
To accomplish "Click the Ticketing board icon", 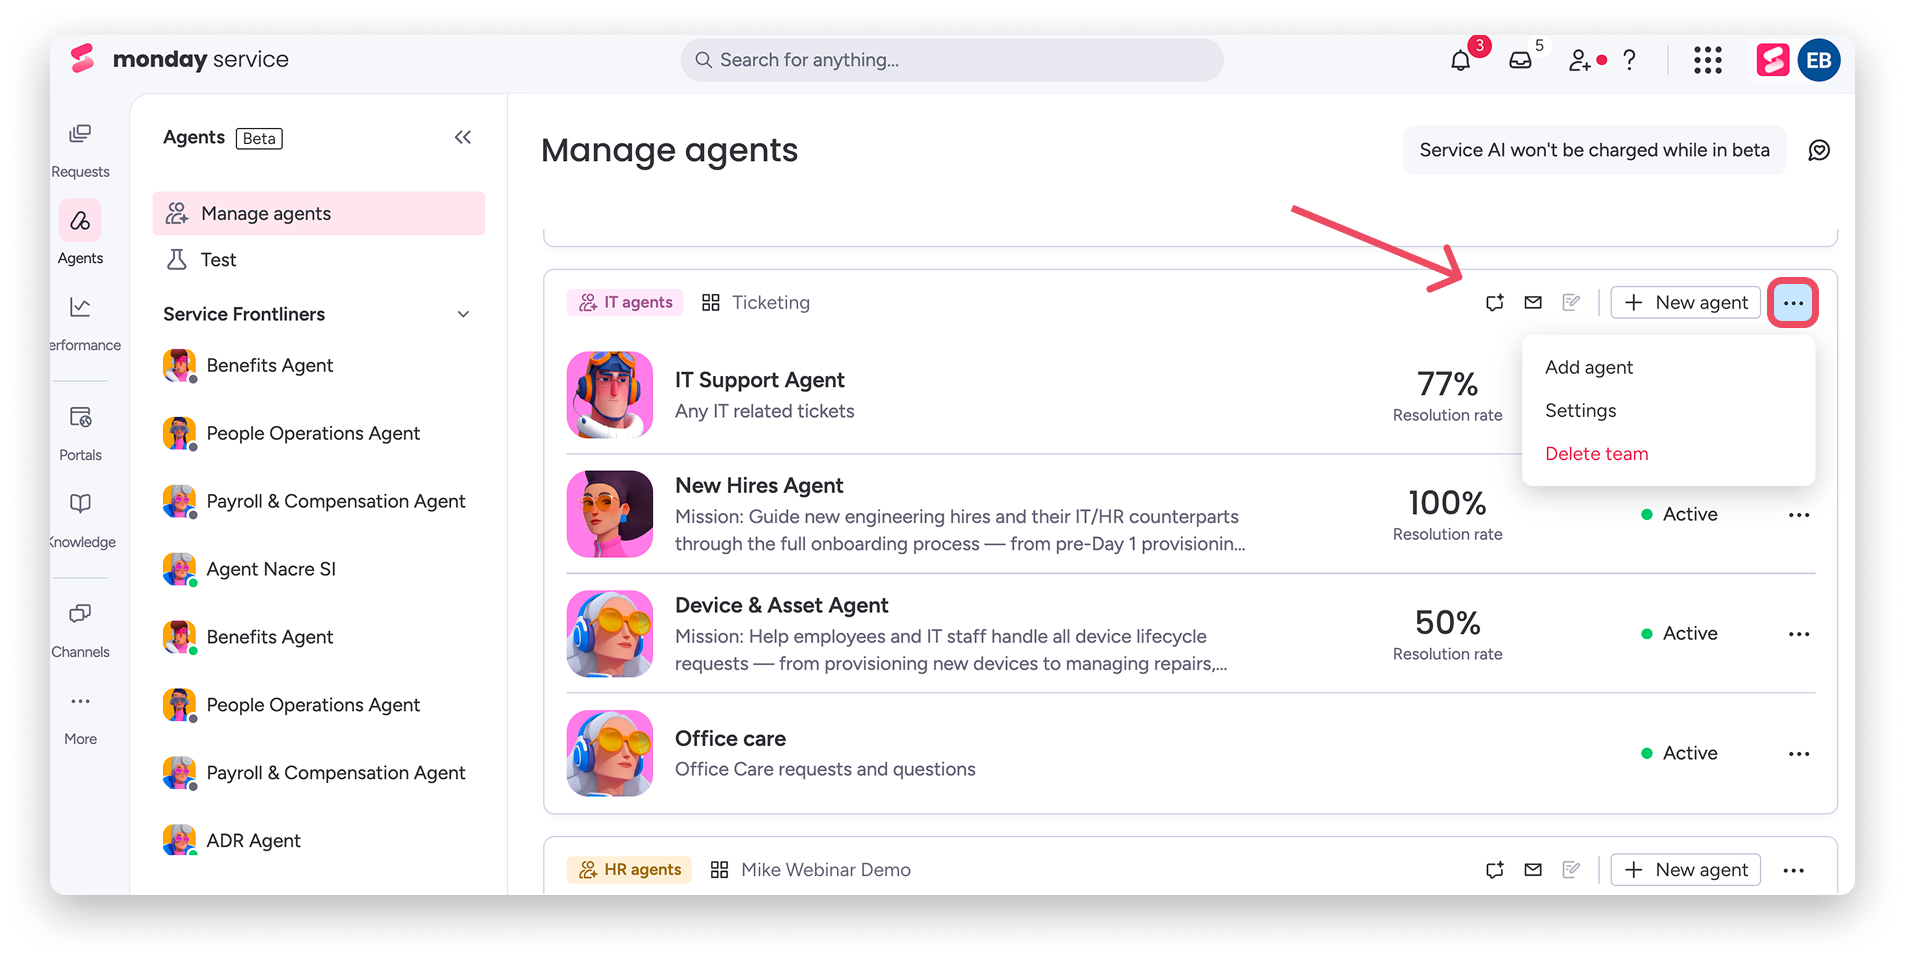I will coord(711,302).
